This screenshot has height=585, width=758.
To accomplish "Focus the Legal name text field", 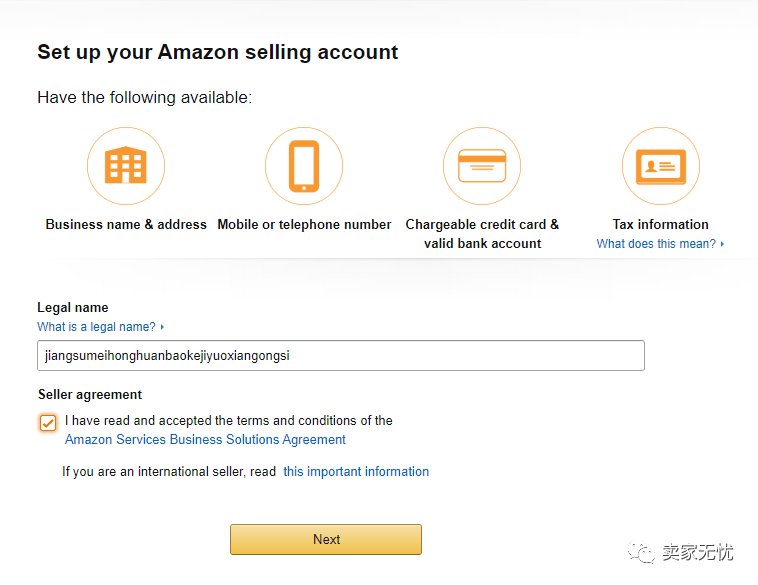I will 340,356.
